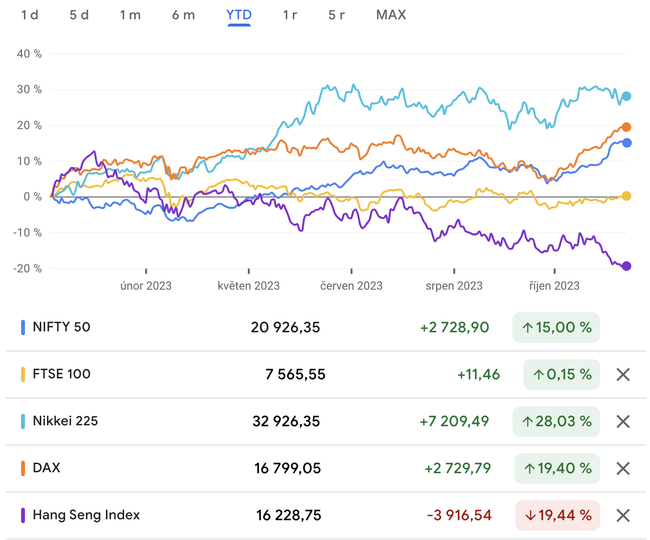This screenshot has width=650, height=540.
Task: Click the purple Hang Seng chart endpoint dot
Action: click(x=626, y=266)
